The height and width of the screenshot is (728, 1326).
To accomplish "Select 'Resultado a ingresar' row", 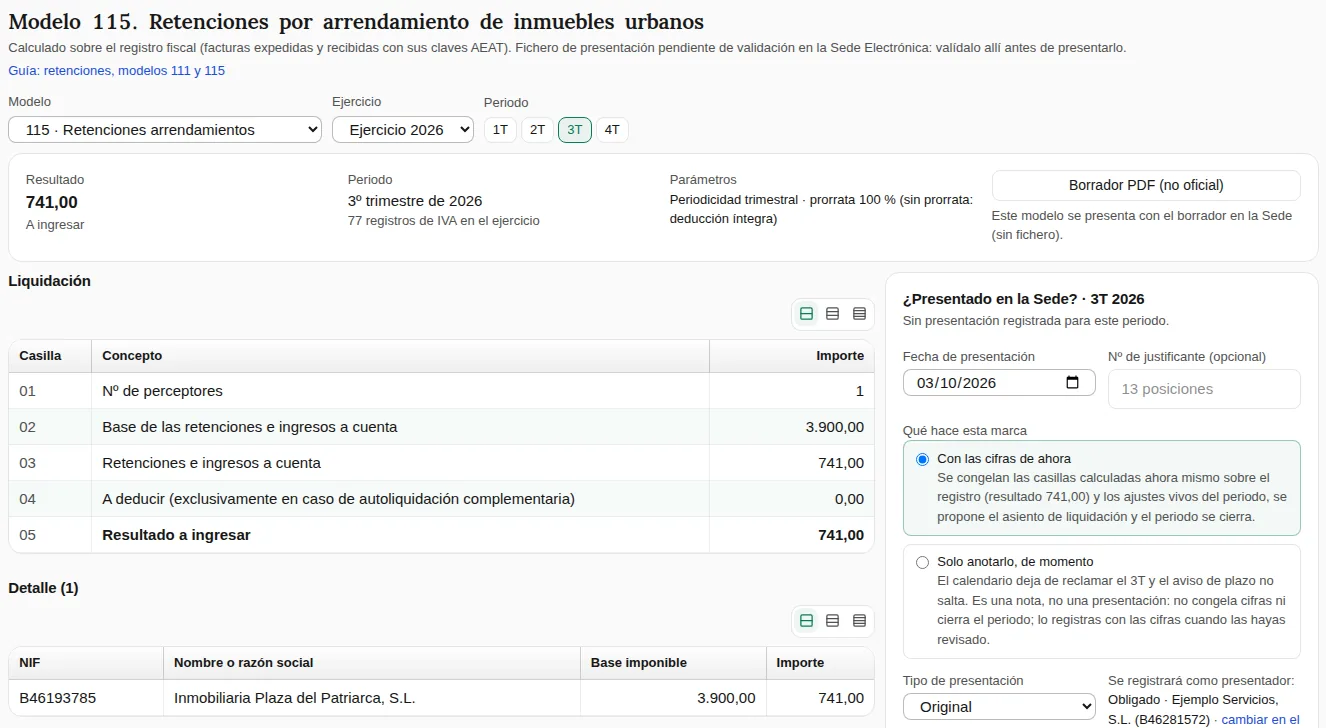I will (441, 535).
